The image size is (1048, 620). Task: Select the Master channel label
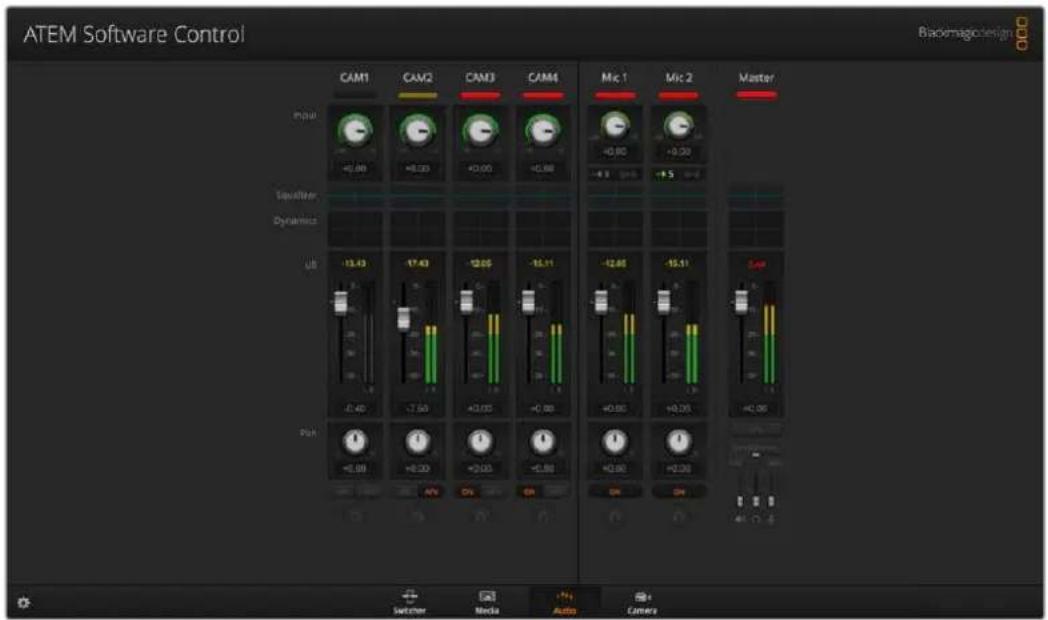(756, 78)
